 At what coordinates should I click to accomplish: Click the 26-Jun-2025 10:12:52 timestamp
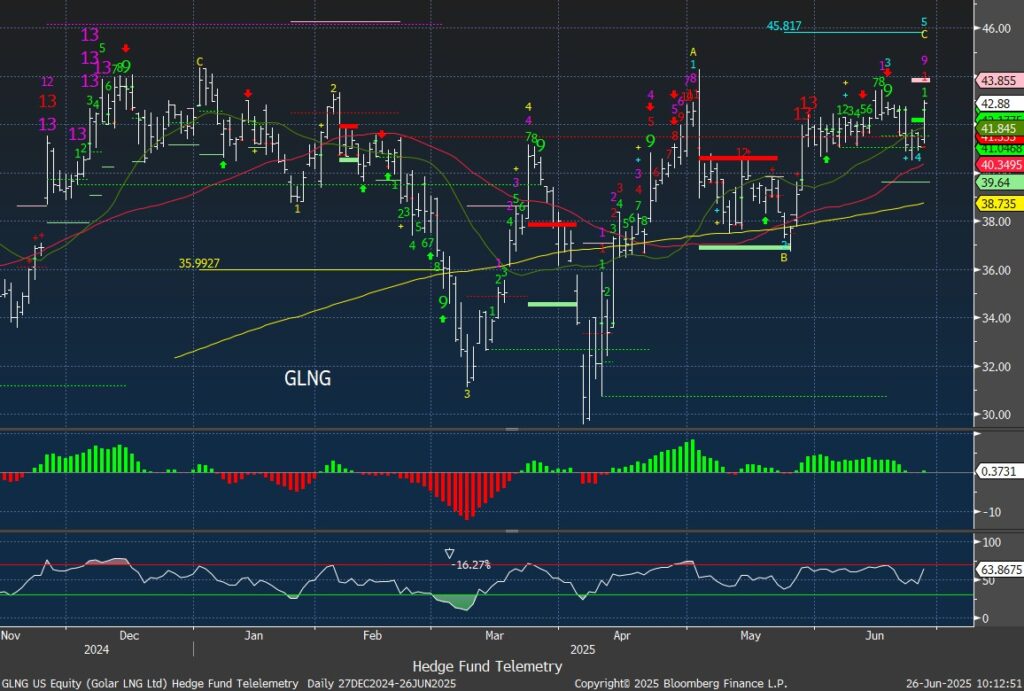pos(963,683)
